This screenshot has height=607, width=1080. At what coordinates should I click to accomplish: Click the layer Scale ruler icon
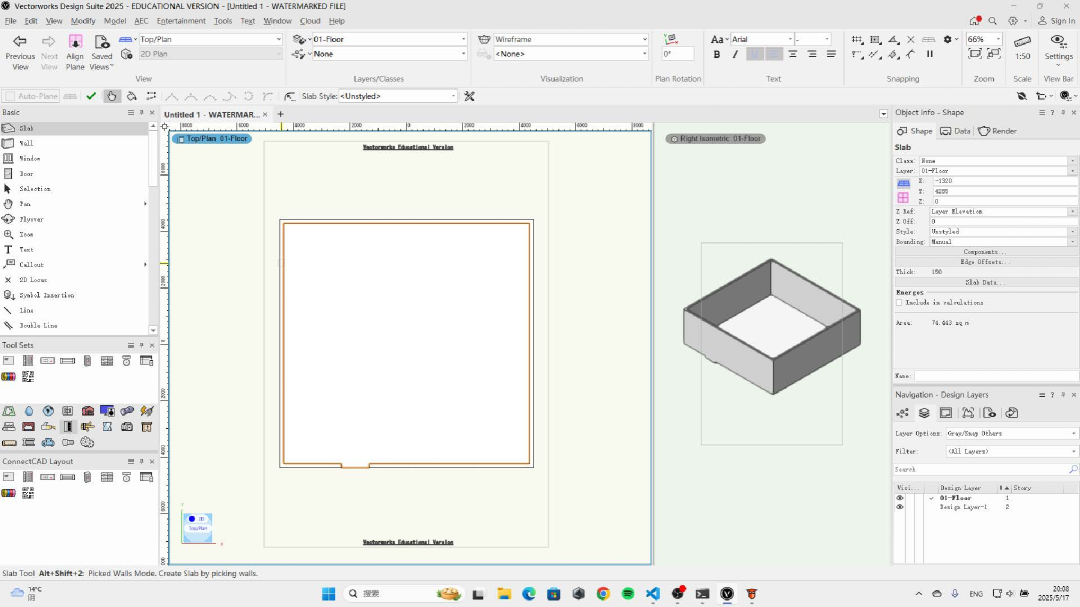pyautogui.click(x=1022, y=42)
